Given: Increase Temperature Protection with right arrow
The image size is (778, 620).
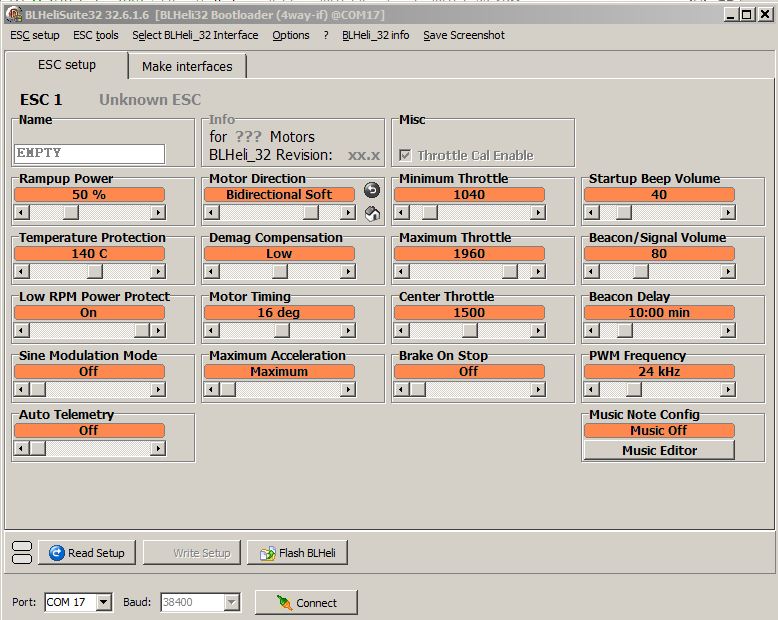Looking at the screenshot, I should pos(158,271).
